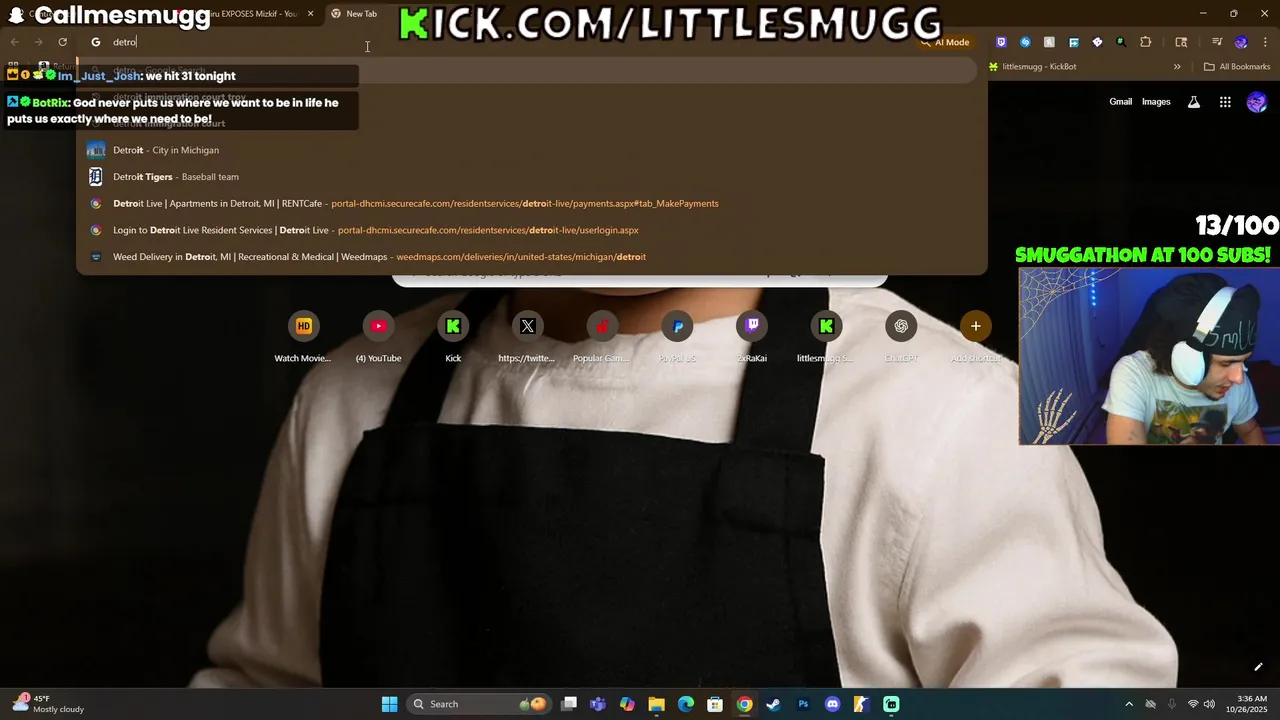Open the Twitter X shortcut tile
The height and width of the screenshot is (720, 1280).
527,337
